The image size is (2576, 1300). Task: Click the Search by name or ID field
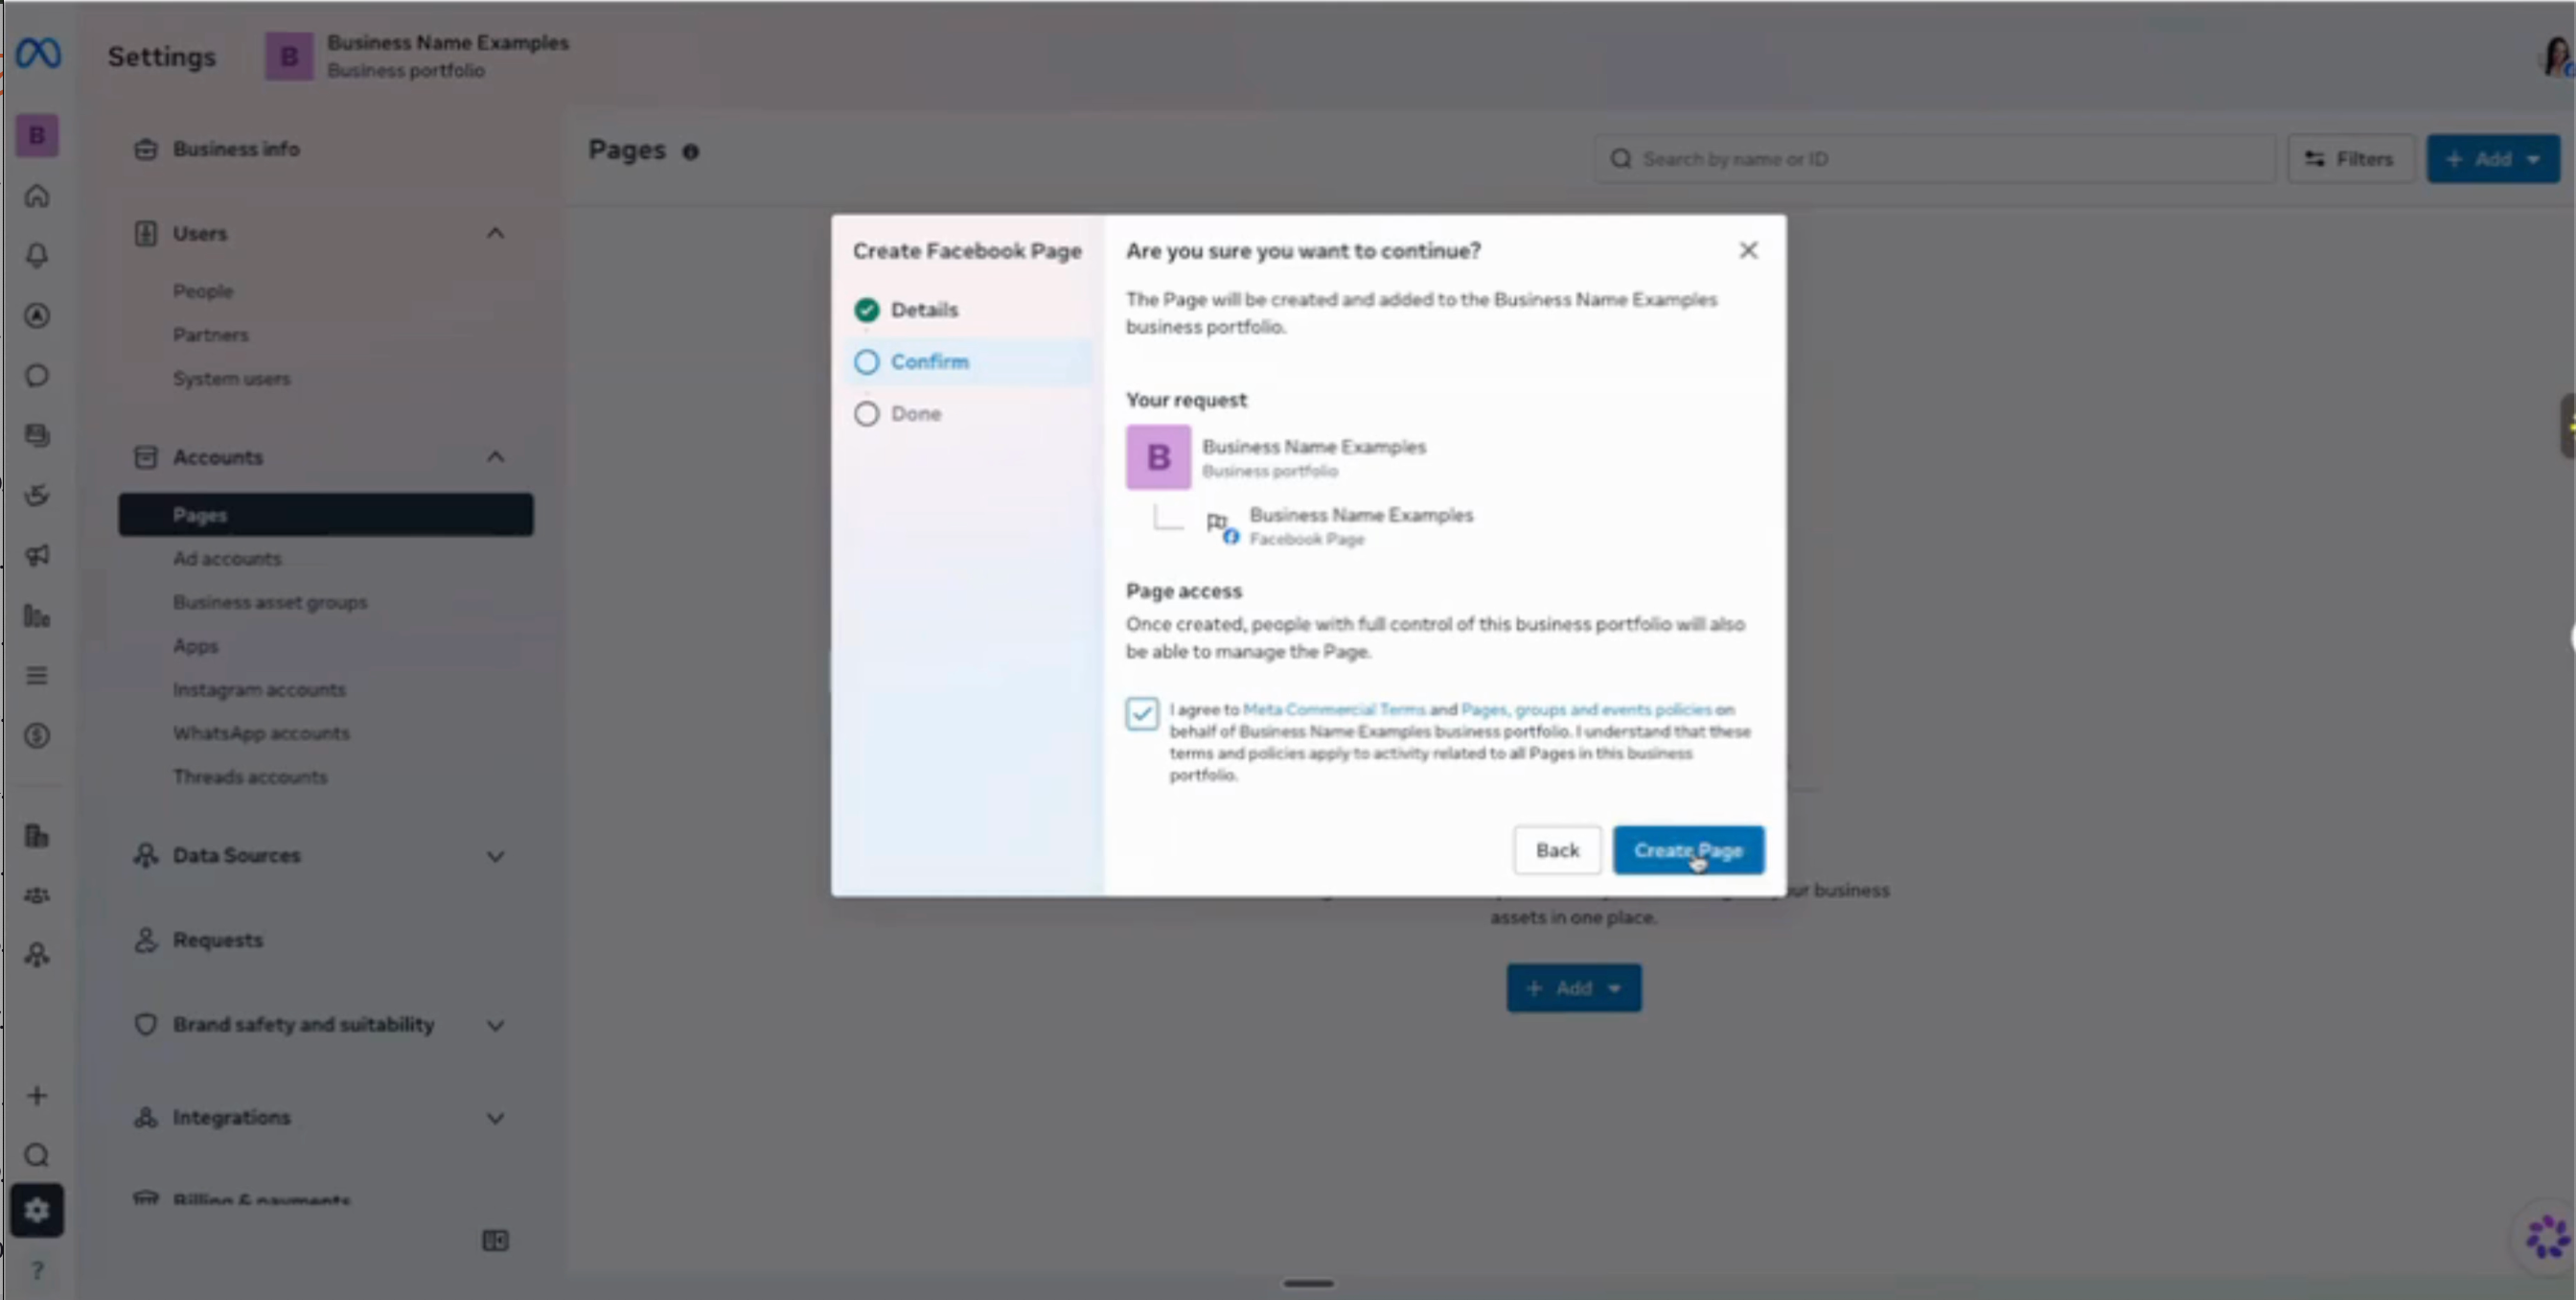pyautogui.click(x=1934, y=159)
